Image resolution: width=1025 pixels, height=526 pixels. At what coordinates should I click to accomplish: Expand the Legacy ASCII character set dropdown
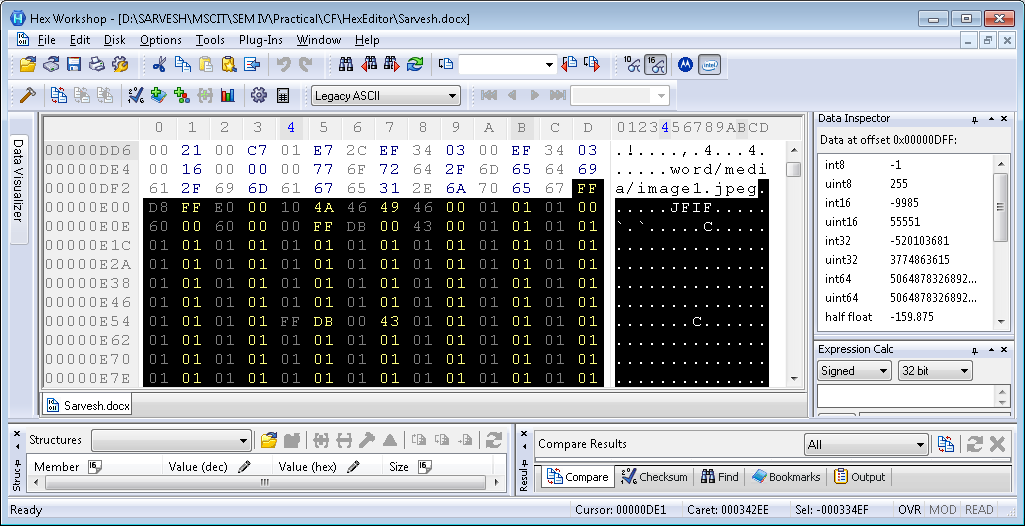click(451, 96)
